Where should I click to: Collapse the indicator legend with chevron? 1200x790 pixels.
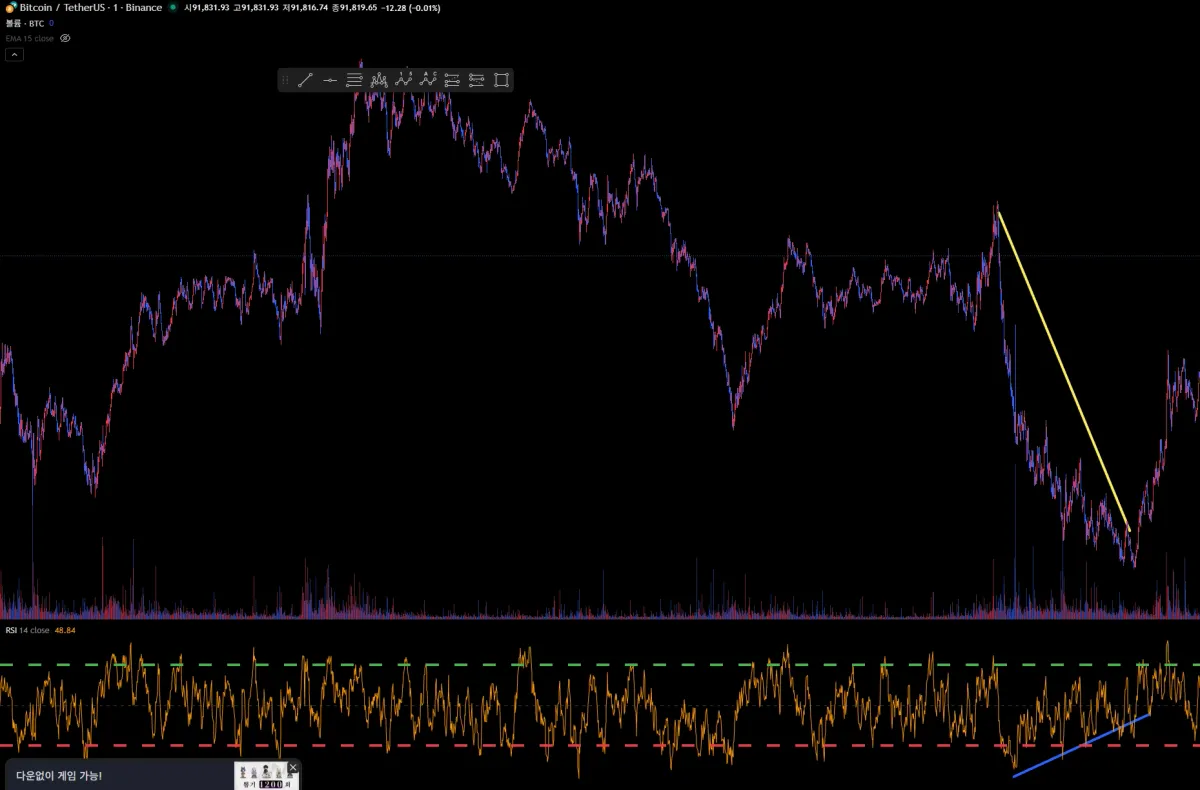click(14, 55)
